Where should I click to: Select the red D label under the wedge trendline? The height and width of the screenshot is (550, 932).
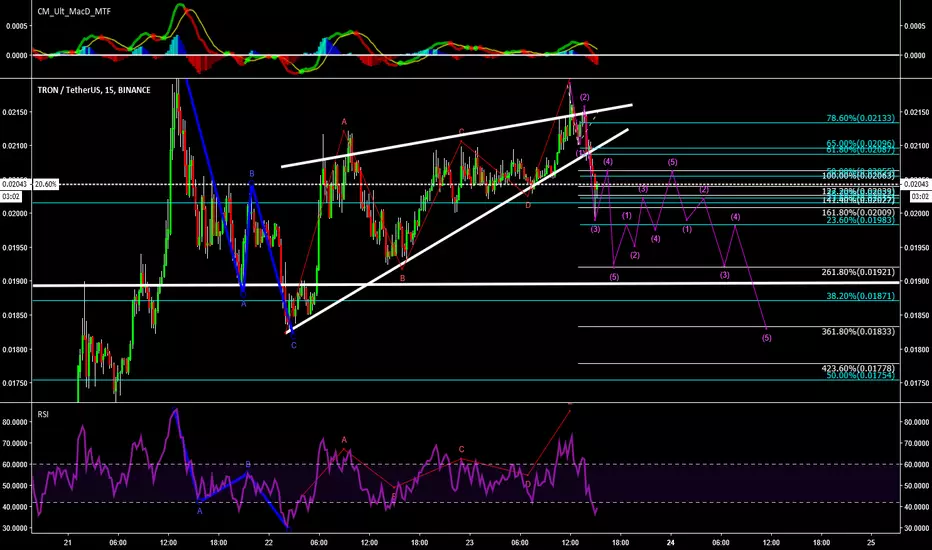(x=528, y=205)
